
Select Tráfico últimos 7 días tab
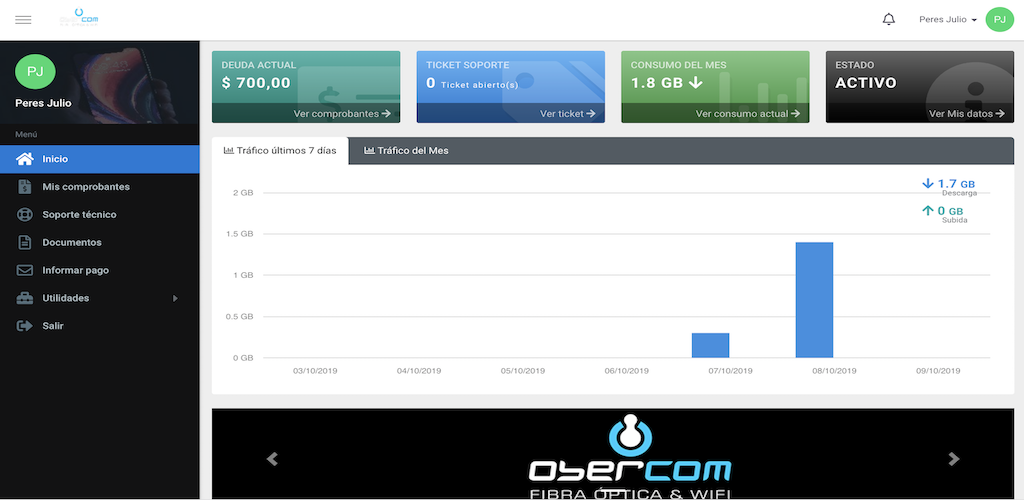click(x=280, y=151)
